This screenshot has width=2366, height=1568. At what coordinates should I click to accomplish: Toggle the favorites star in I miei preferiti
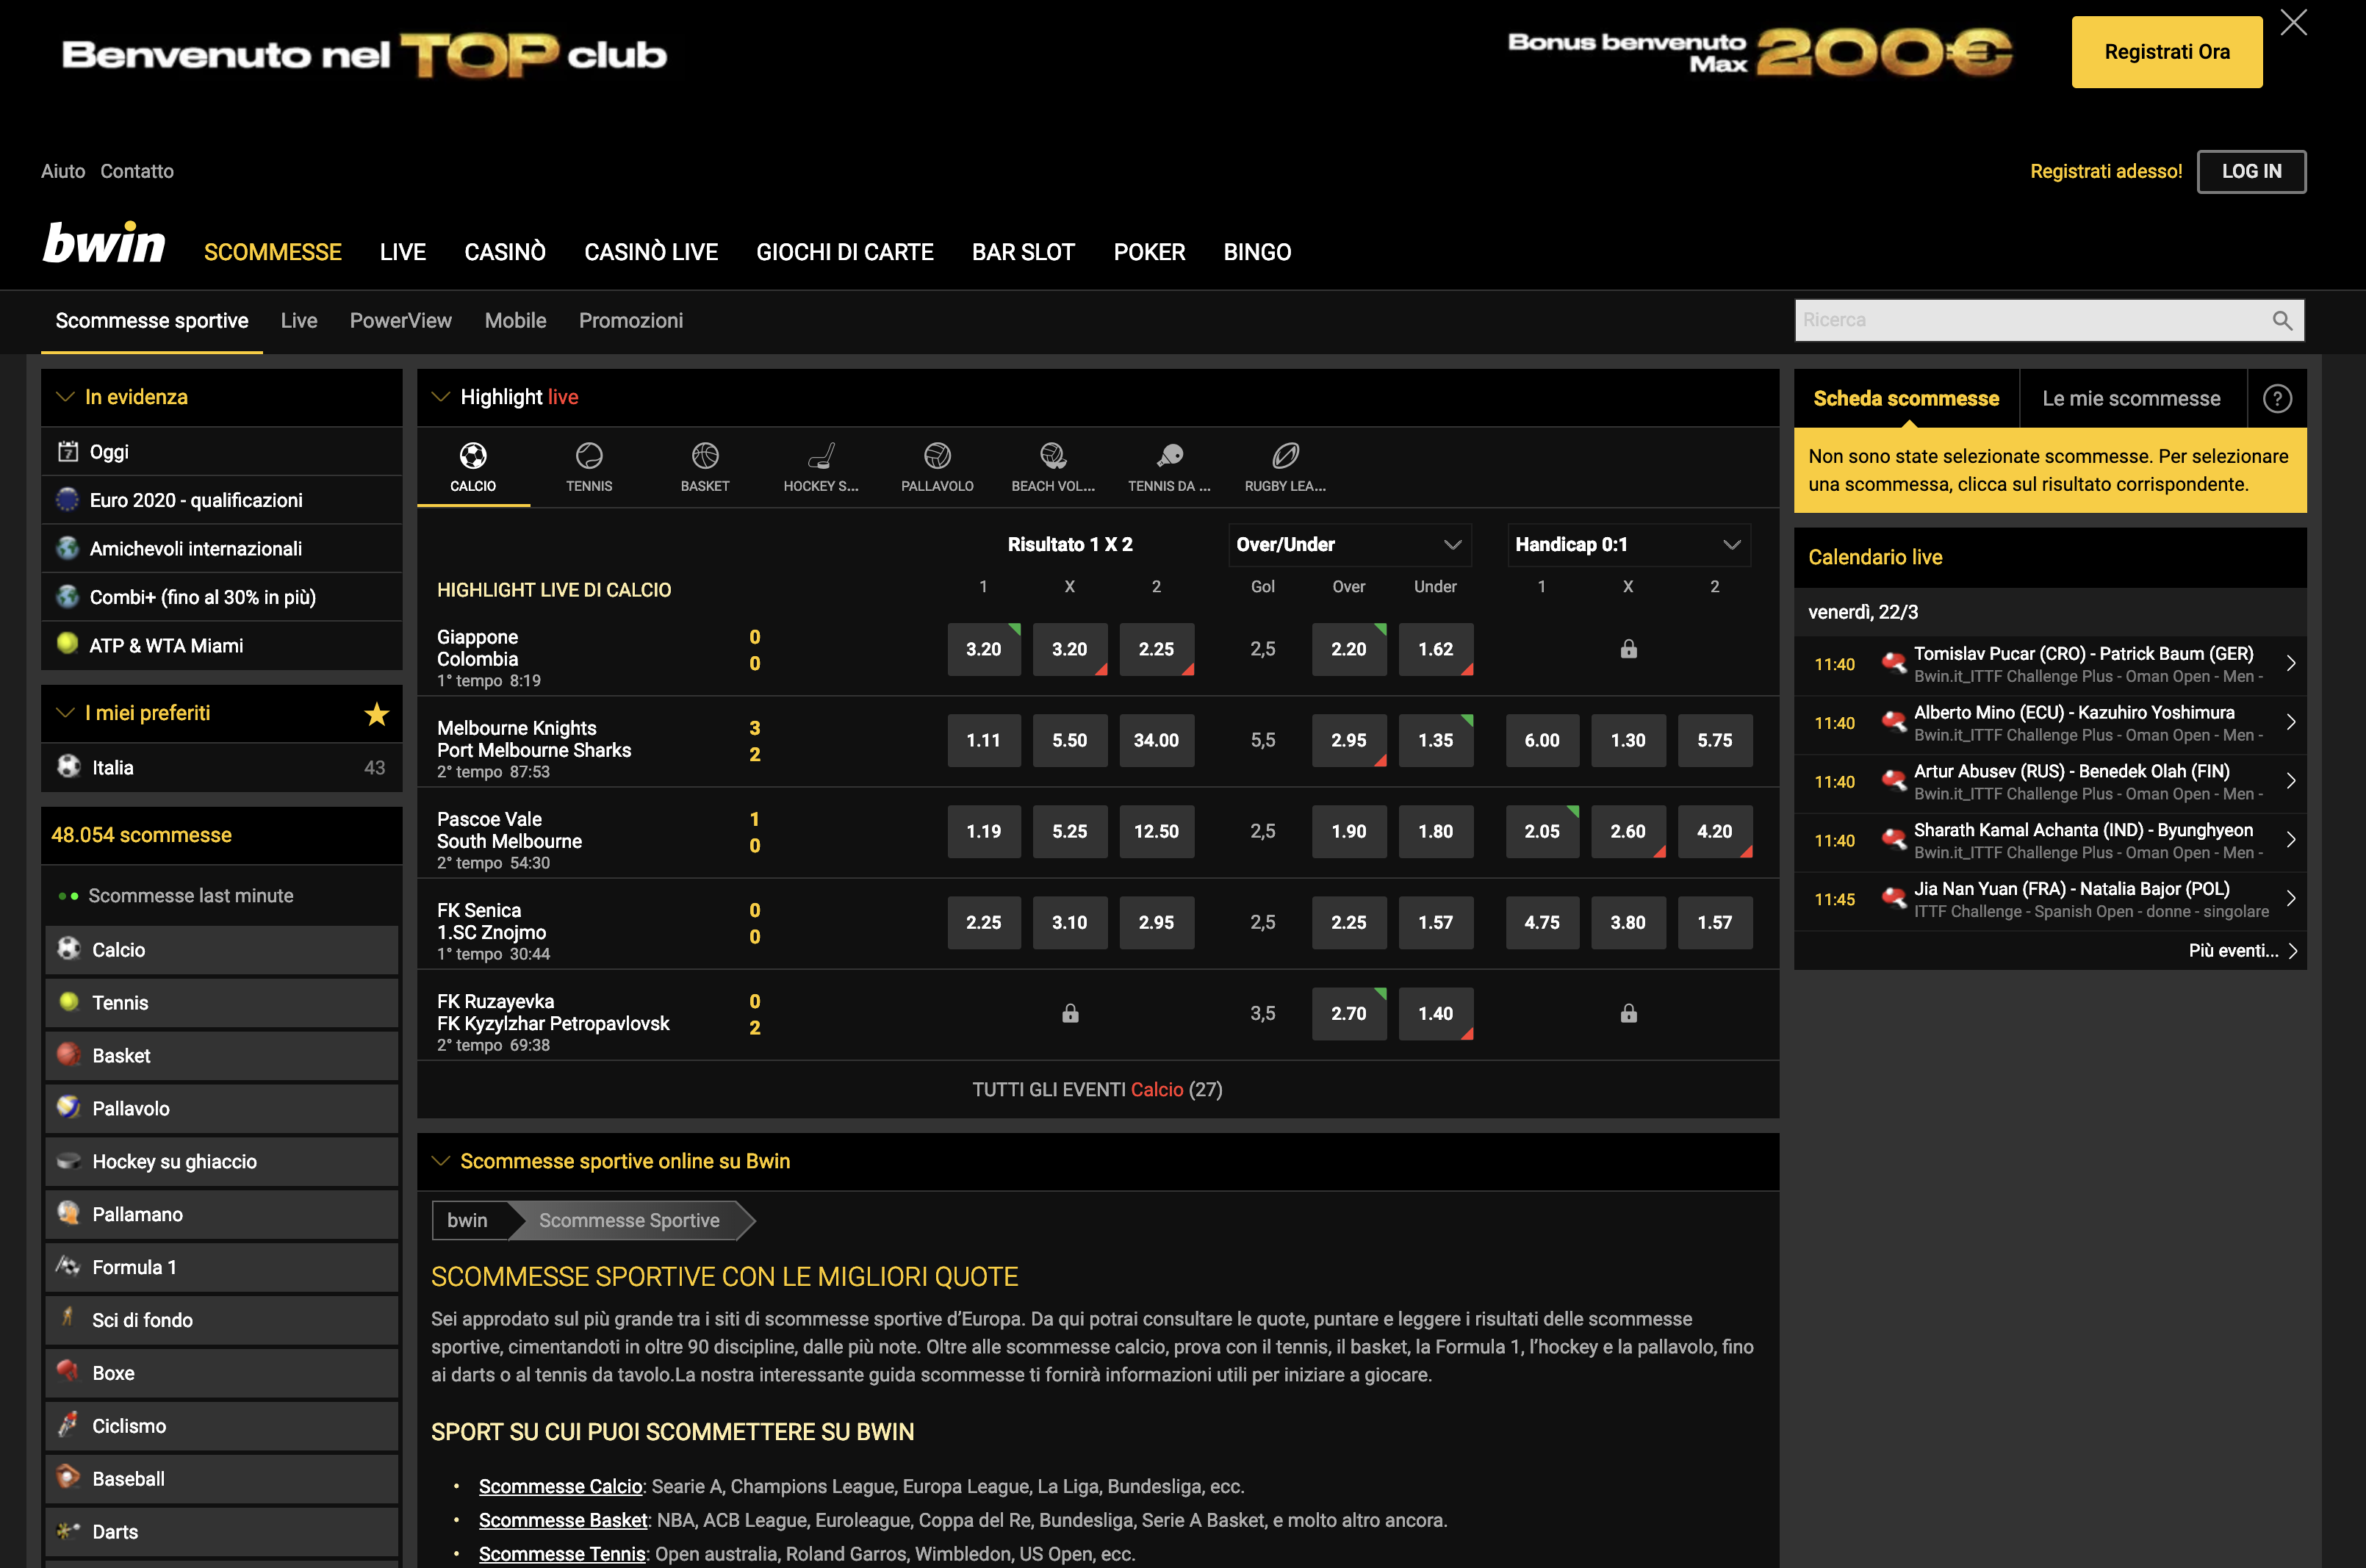coord(376,713)
